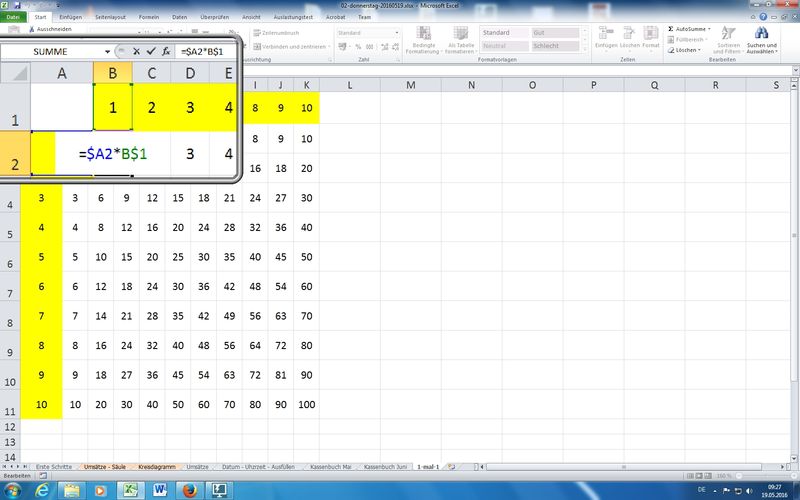The image size is (800, 500).
Task: Expand the Formatvorlagen styles gallery
Action: point(585,51)
